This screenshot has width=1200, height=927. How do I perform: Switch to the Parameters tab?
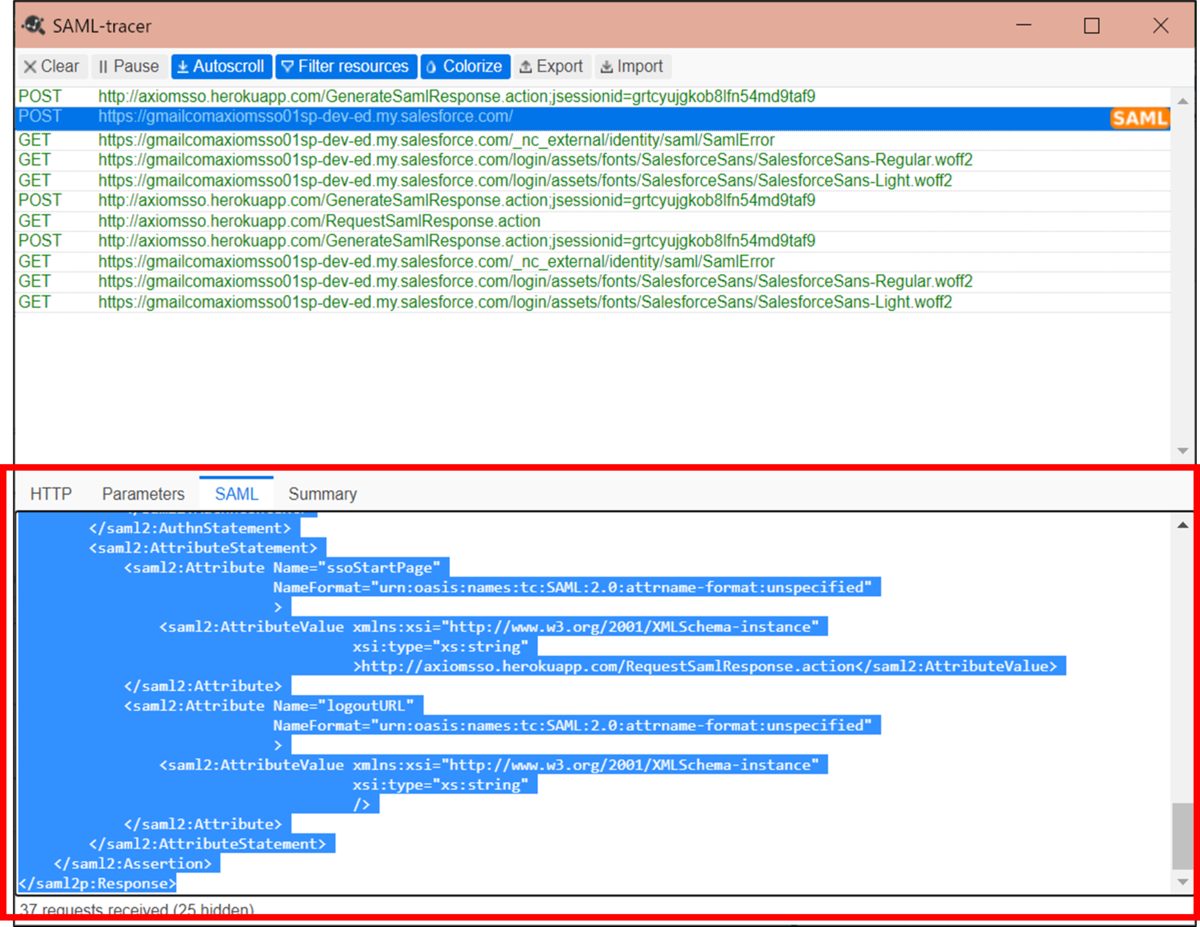(x=143, y=494)
